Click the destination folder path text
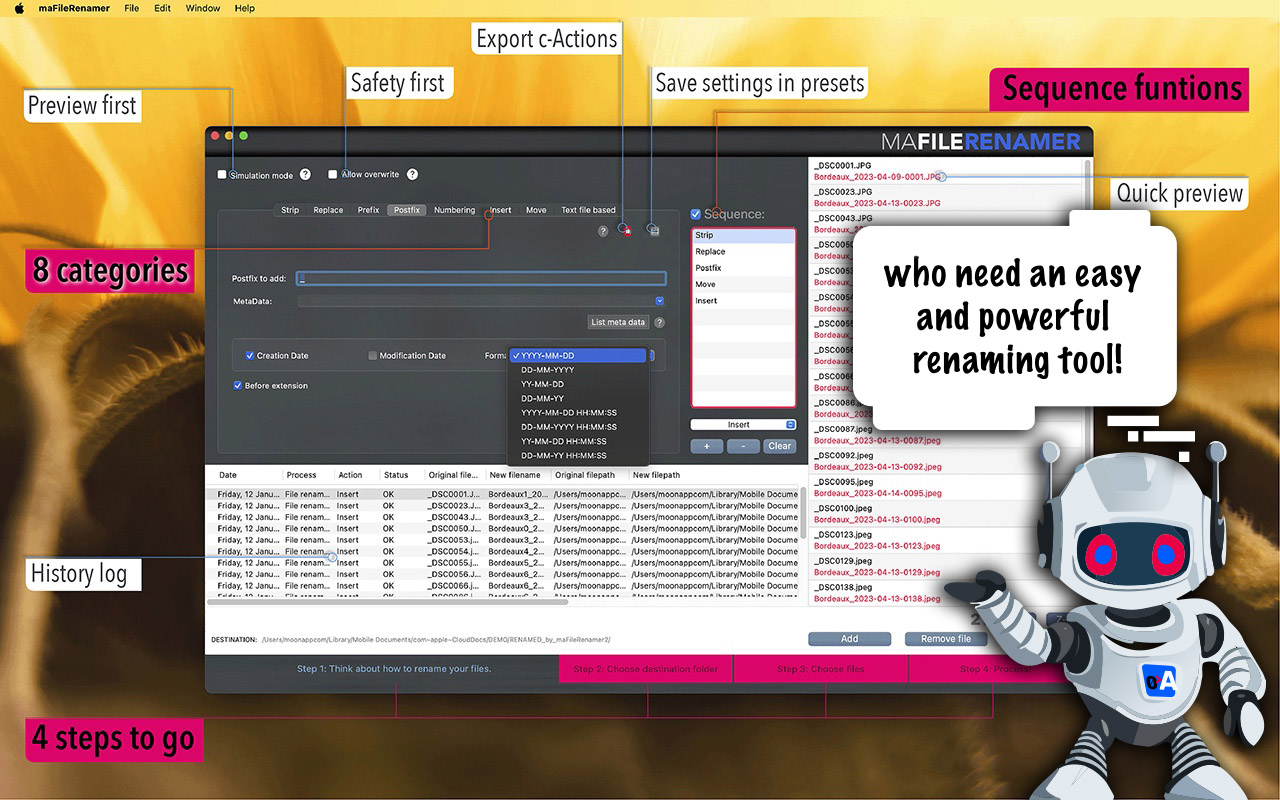The width and height of the screenshot is (1280, 800). [x=436, y=639]
